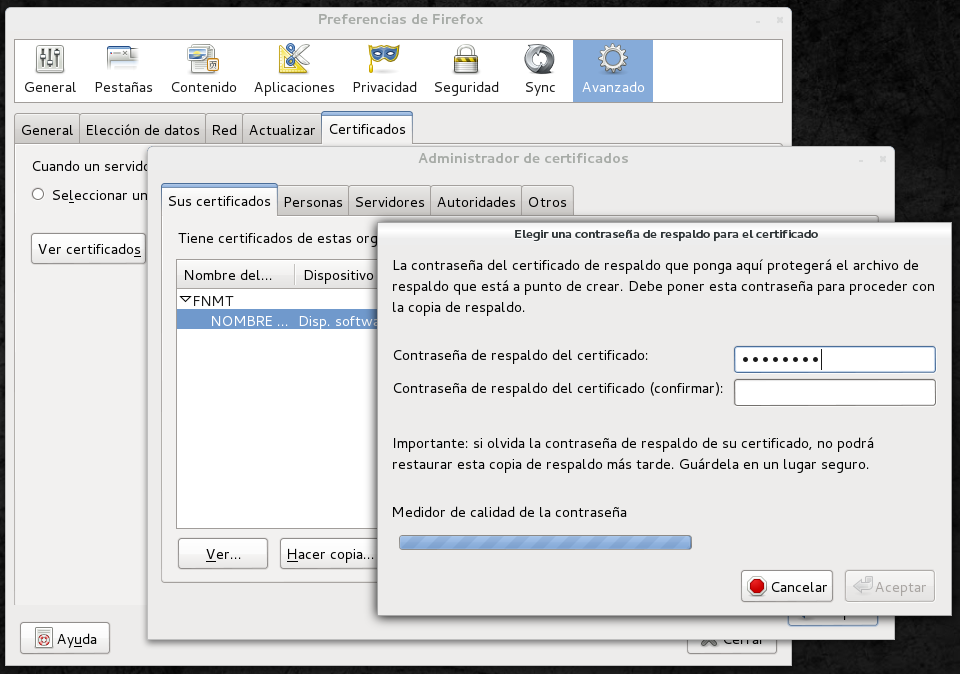
Task: Open the Otros tab in certificate manager
Action: [x=547, y=201]
